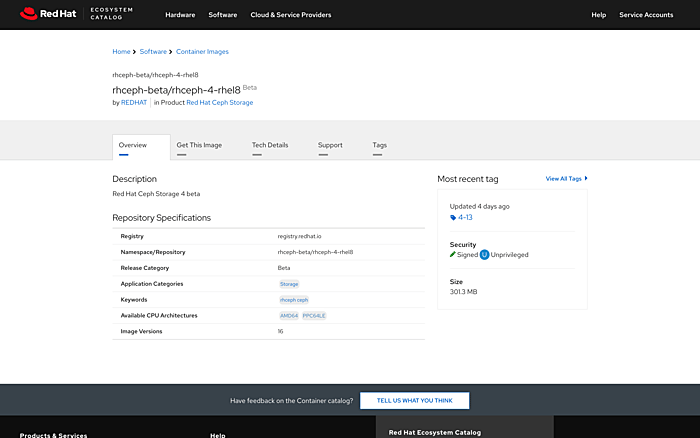Switch to the Get This Image tab
The width and height of the screenshot is (700, 438).
pos(199,145)
